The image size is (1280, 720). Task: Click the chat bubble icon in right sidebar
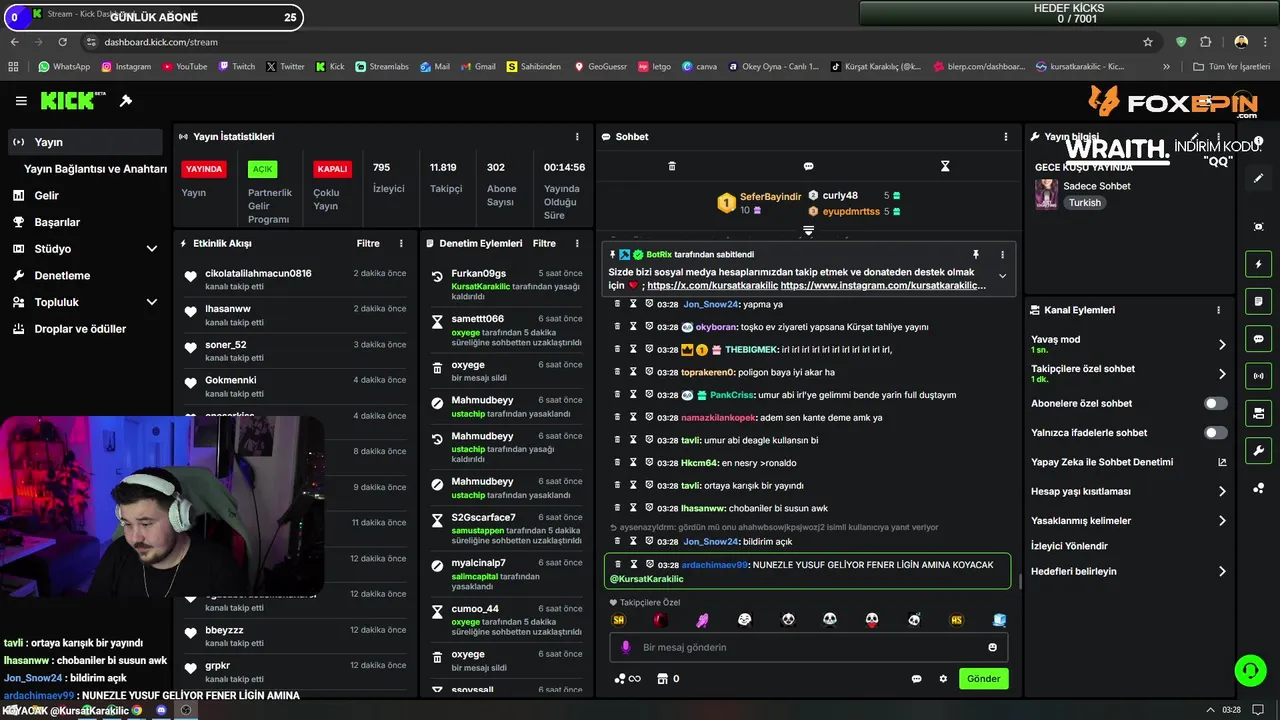[x=1258, y=338]
